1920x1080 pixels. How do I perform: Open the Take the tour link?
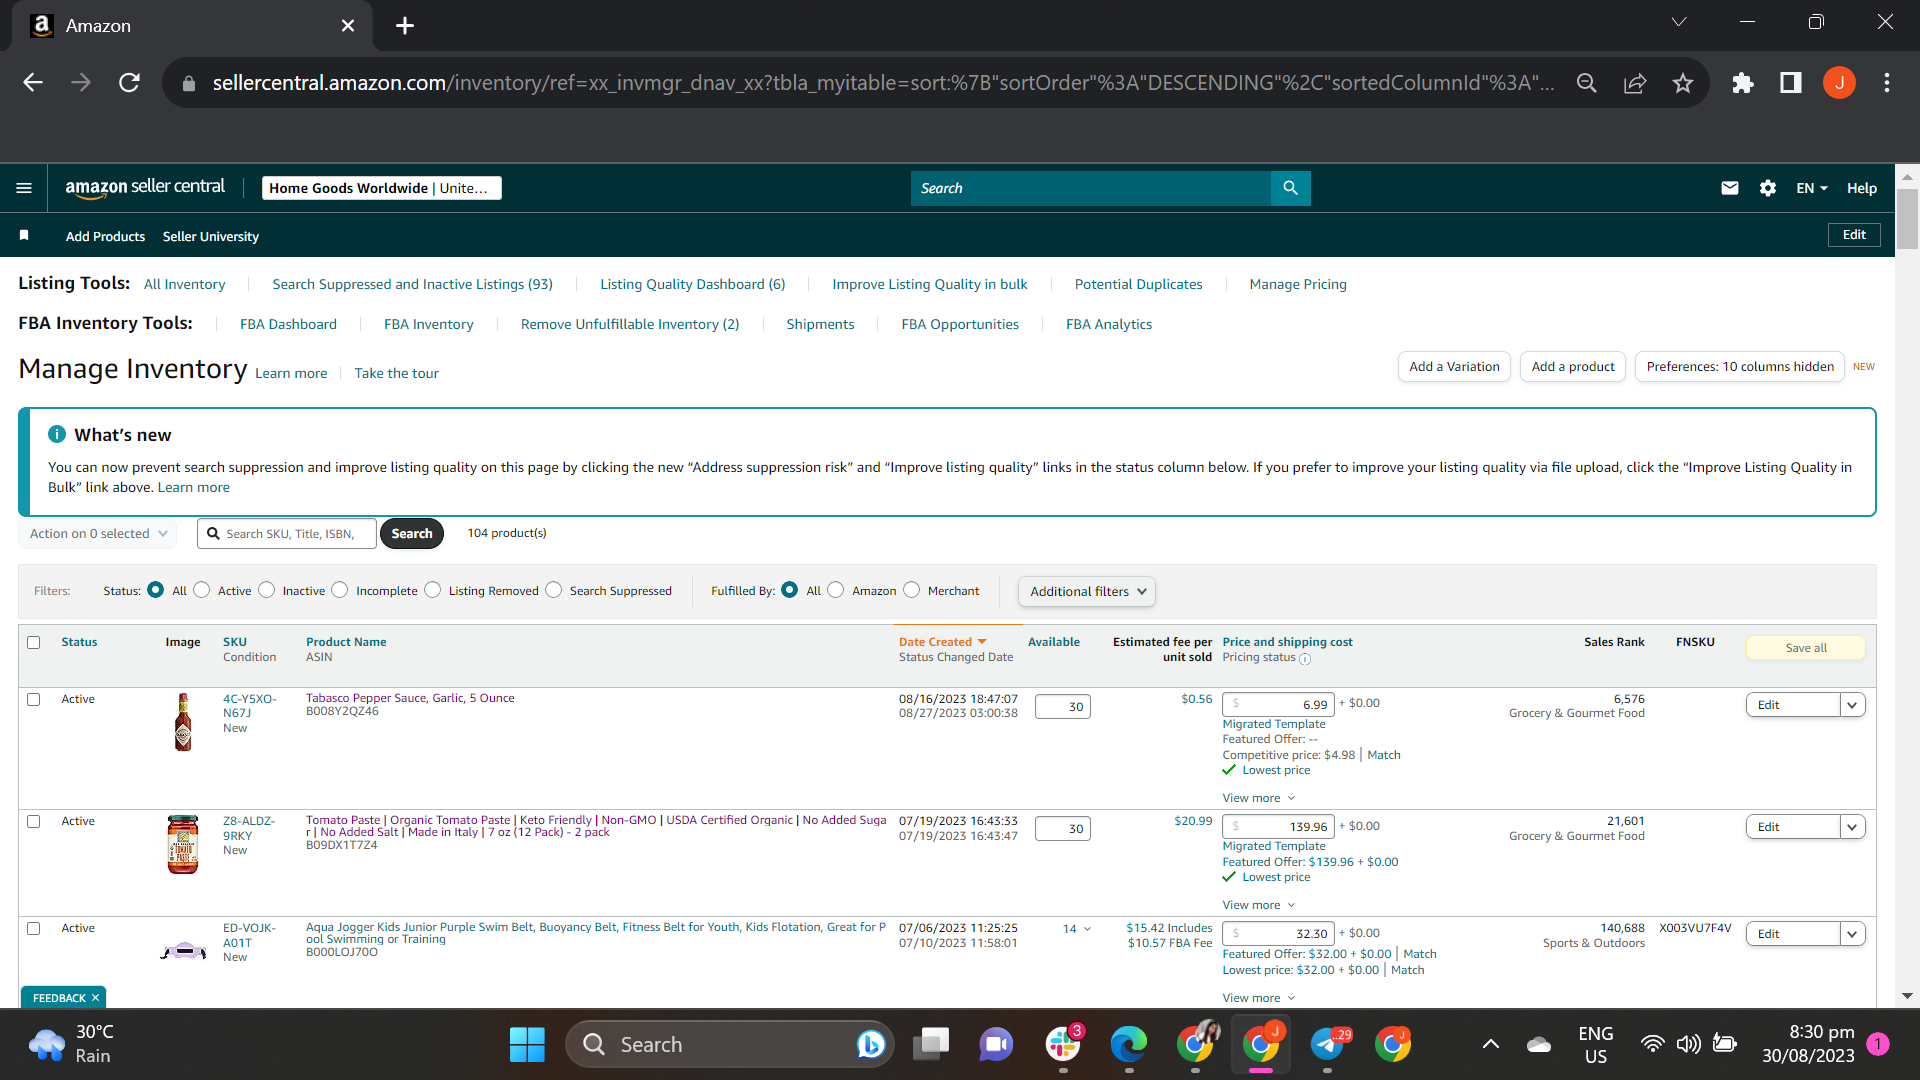click(396, 373)
